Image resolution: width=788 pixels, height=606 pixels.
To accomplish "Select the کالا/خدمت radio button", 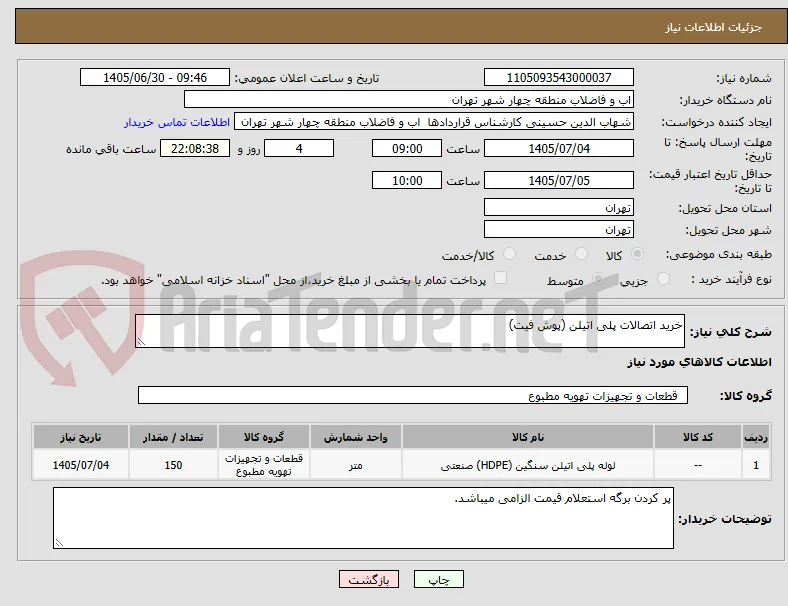I will 510,254.
